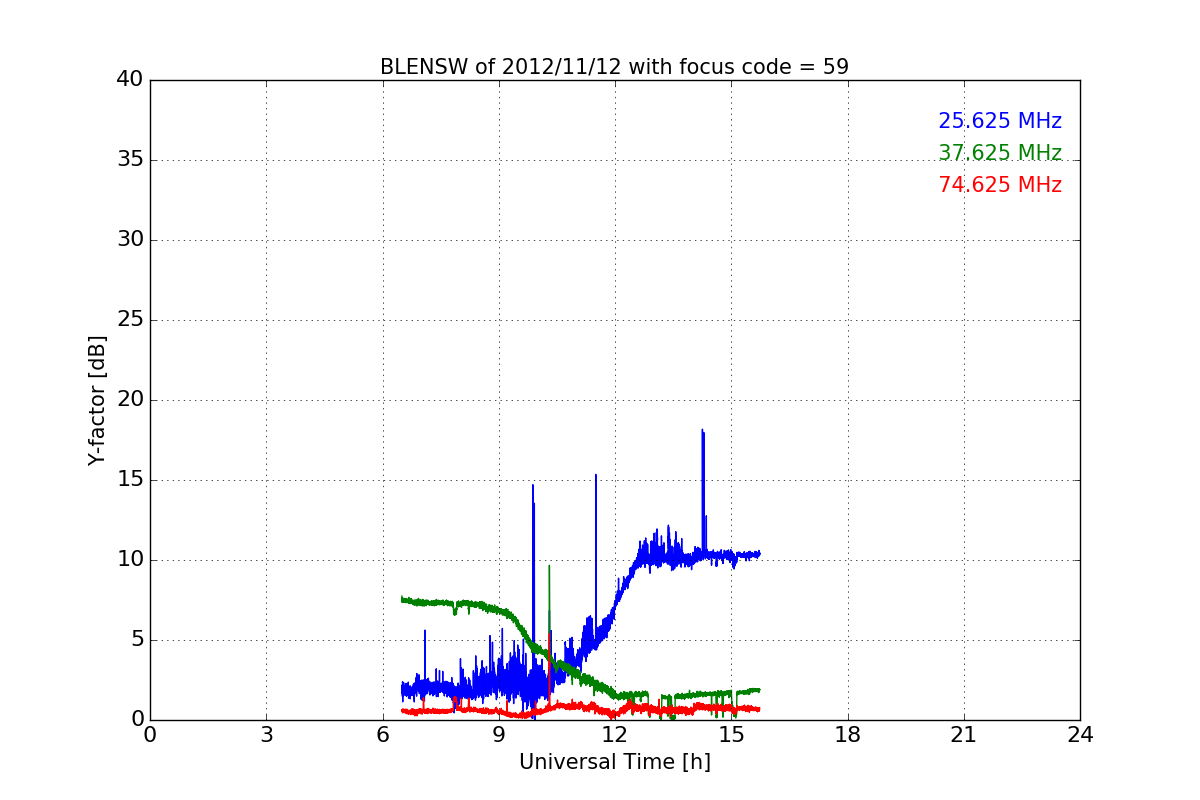Screen dimensions: 1200x800
Task: Click the "Universal Time [h]" axis label
Action: [x=614, y=762]
